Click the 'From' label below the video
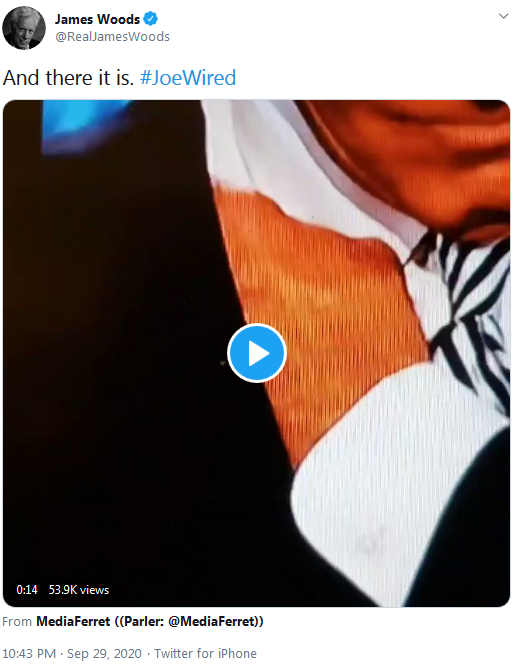 pyautogui.click(x=17, y=621)
